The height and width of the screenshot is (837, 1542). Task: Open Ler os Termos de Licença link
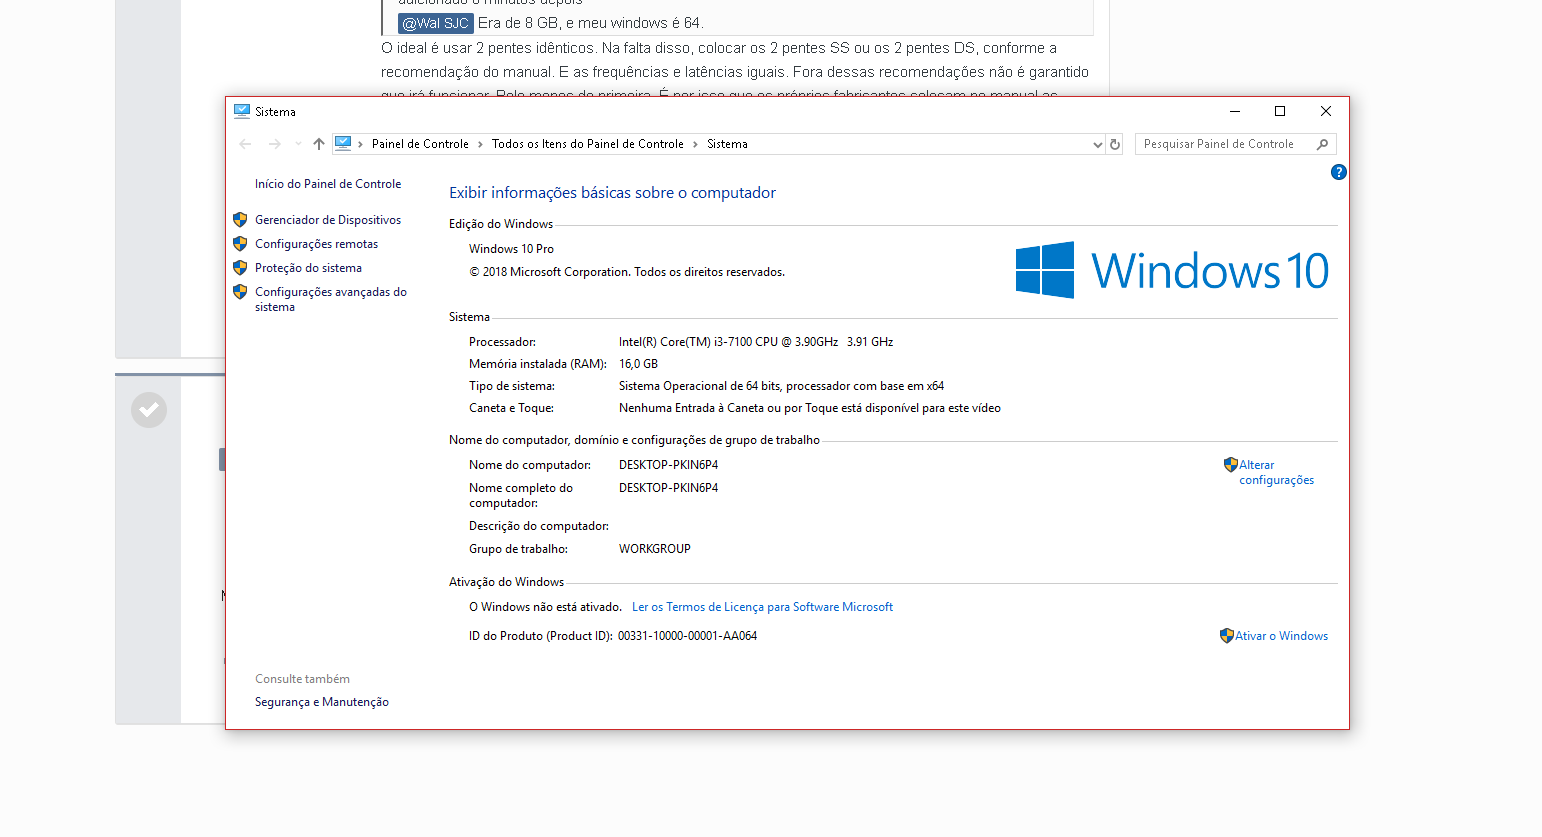click(762, 607)
